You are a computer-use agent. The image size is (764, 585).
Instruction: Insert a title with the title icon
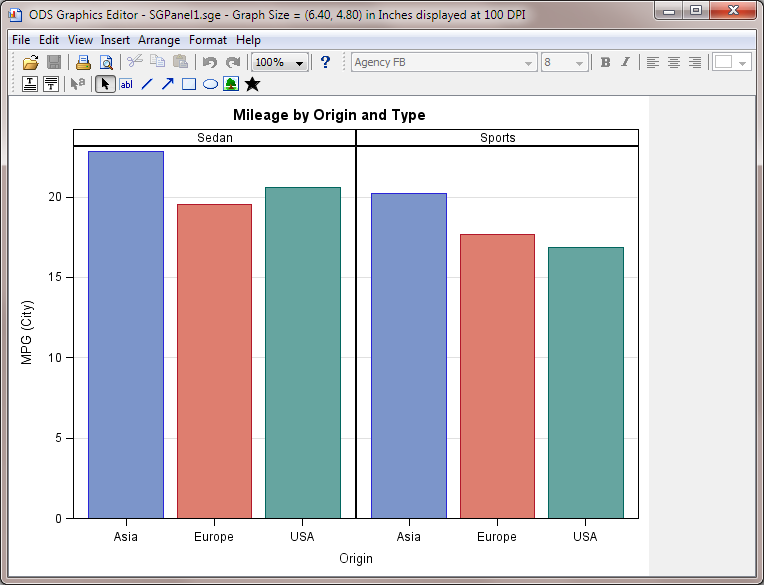(30, 84)
